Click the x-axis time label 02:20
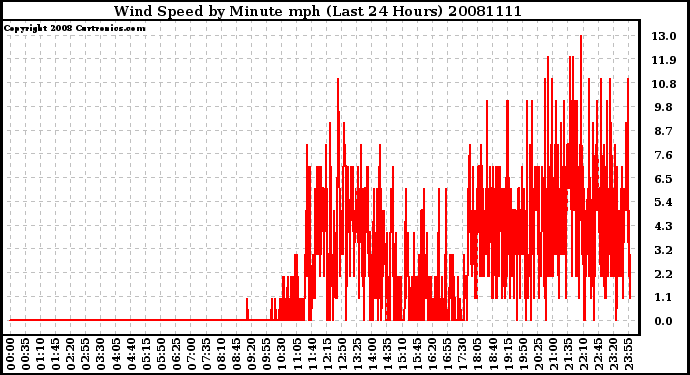690x375 pixels. pos(71,354)
